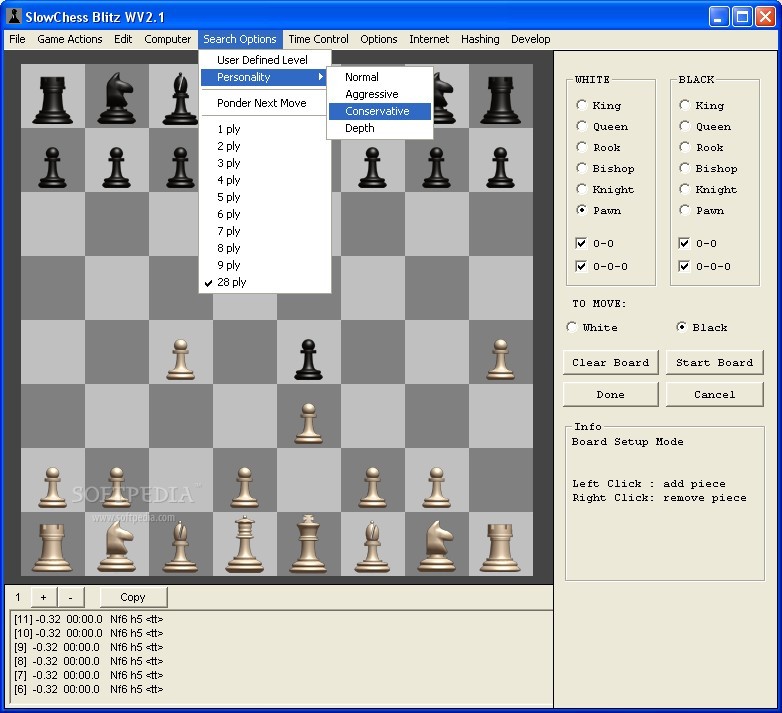
Task: Click the white pawn on f2
Action: point(372,488)
